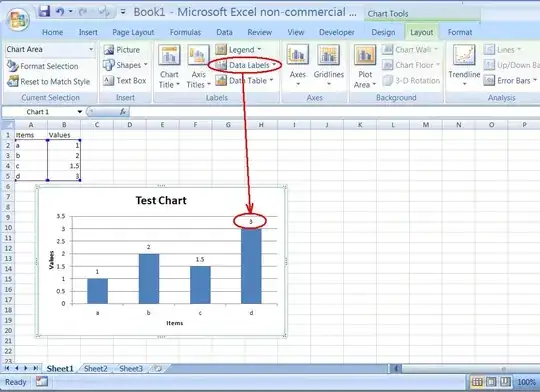Viewport: 540px width, 392px height.
Task: Select Normal view button in status bar
Action: coord(477,382)
